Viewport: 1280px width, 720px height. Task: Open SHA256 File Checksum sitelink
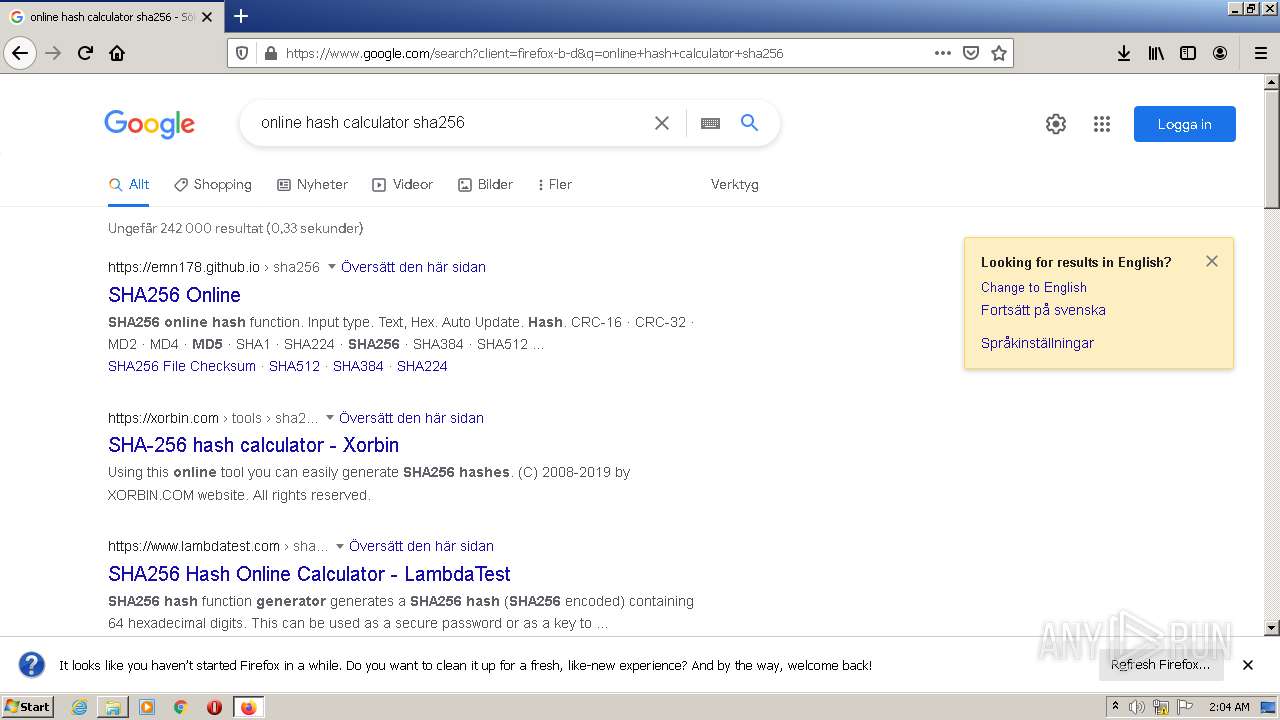182,366
